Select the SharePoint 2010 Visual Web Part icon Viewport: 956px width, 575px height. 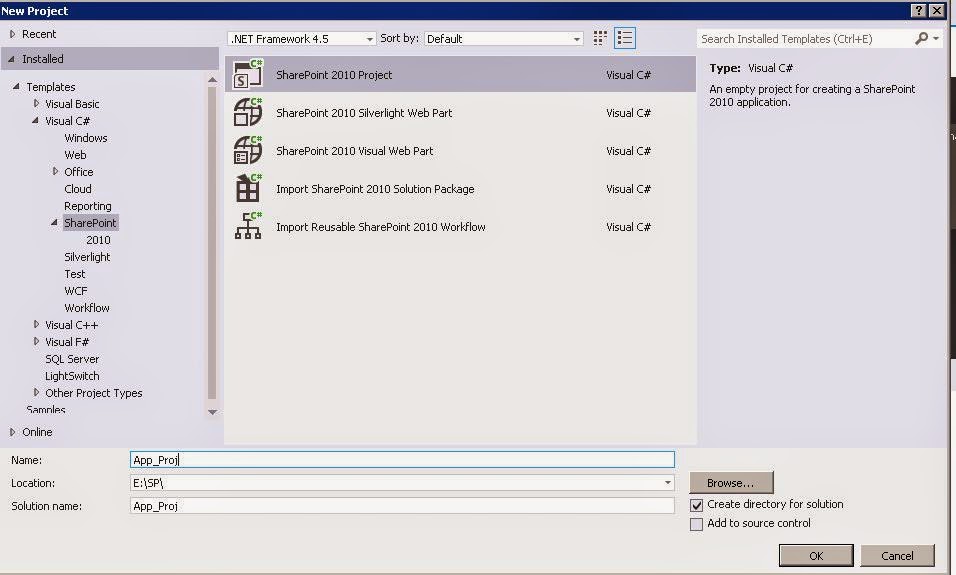248,151
